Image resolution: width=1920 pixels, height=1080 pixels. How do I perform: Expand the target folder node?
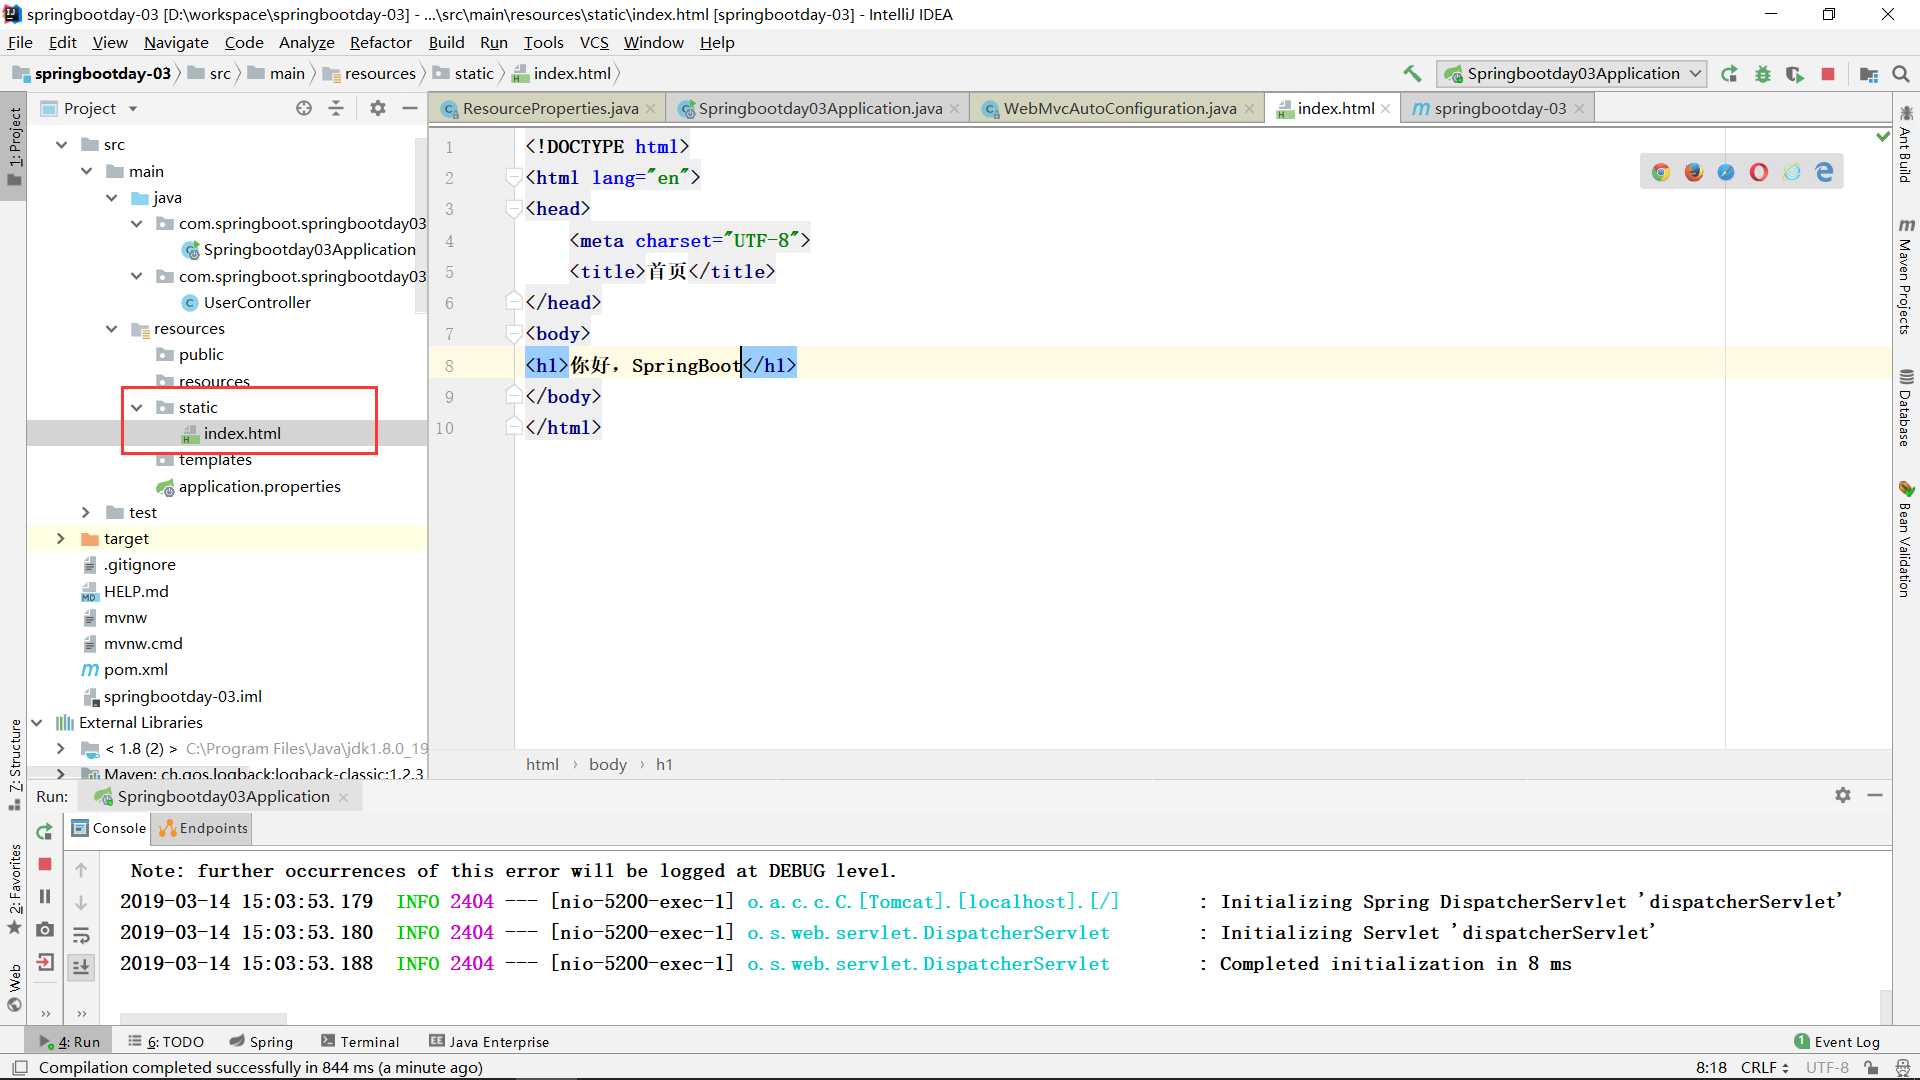[x=61, y=538]
